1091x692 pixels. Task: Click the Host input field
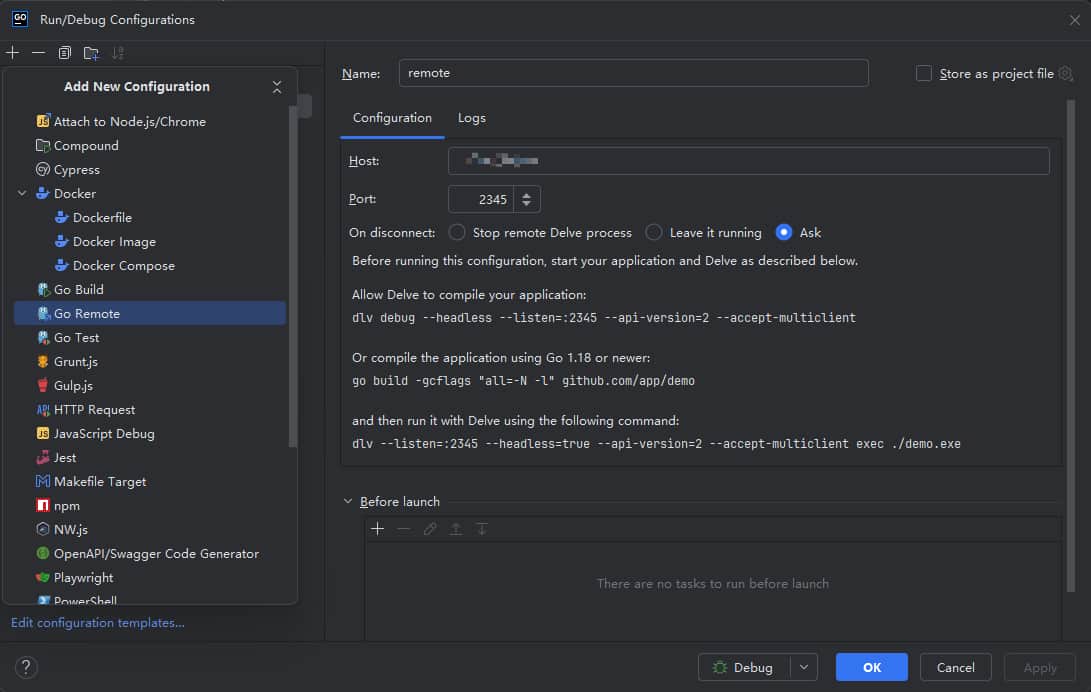click(x=749, y=161)
